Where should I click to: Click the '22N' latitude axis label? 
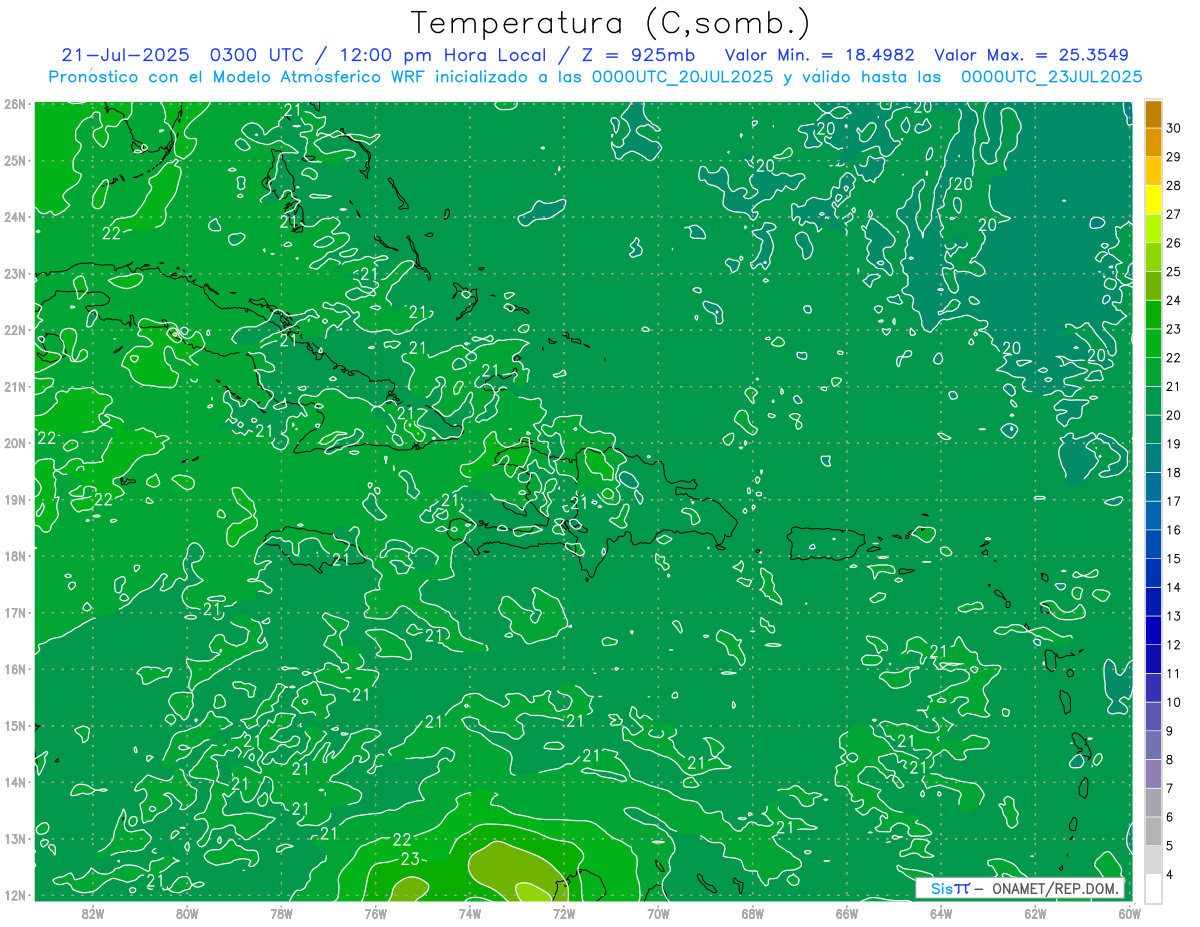pyautogui.click(x=14, y=330)
